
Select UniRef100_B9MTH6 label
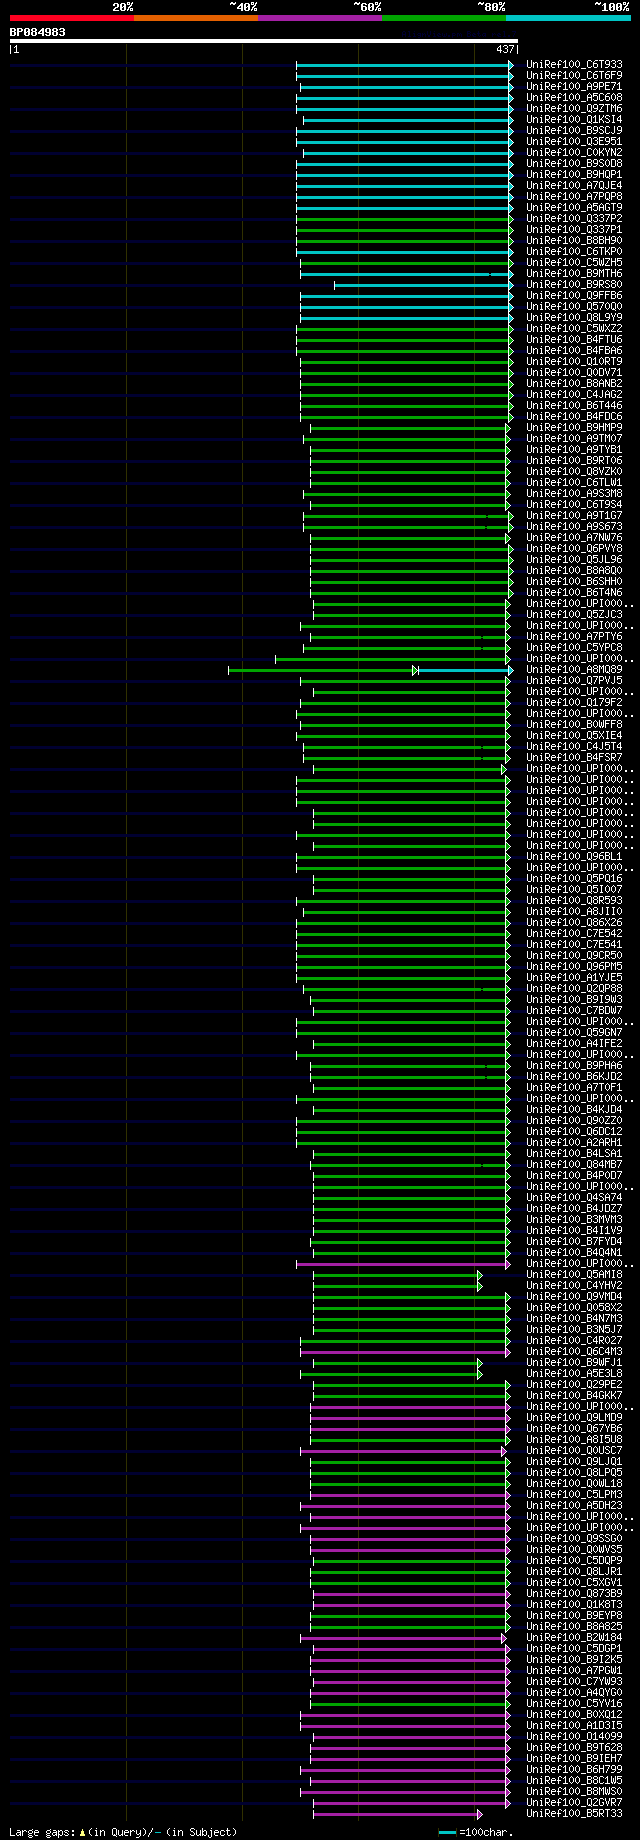[574, 274]
